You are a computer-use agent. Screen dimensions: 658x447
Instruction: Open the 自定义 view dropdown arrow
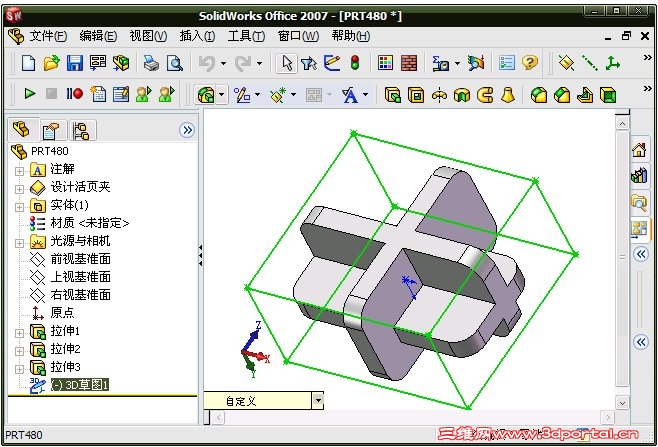tap(318, 400)
